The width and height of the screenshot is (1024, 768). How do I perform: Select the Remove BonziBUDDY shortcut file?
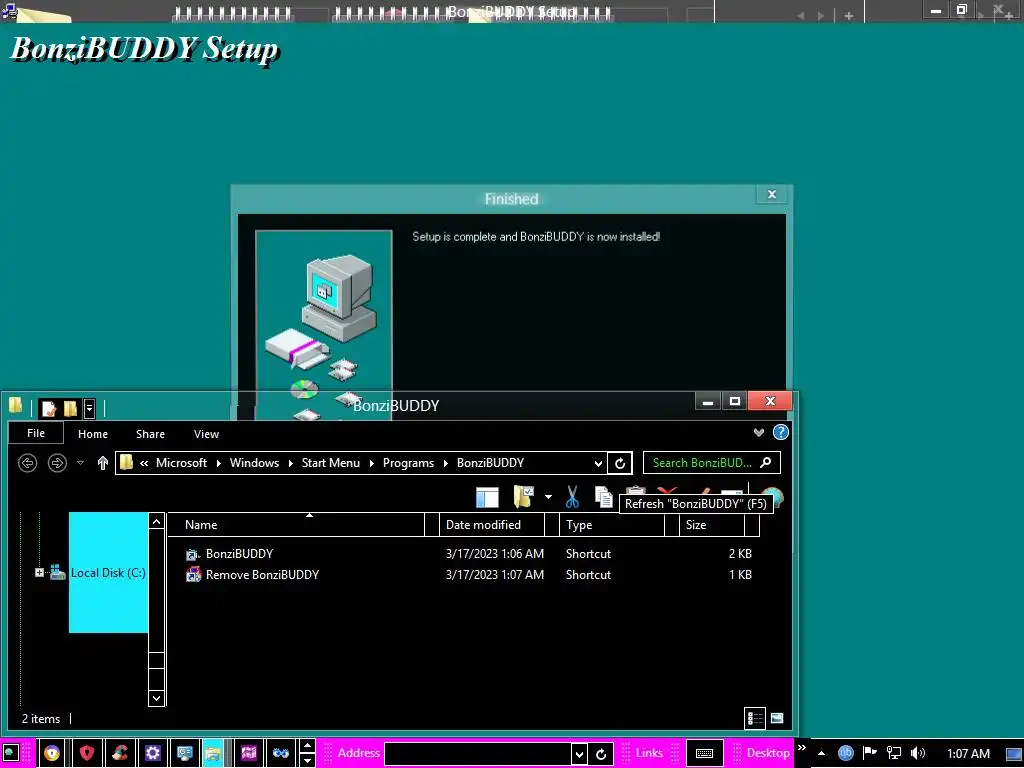262,575
